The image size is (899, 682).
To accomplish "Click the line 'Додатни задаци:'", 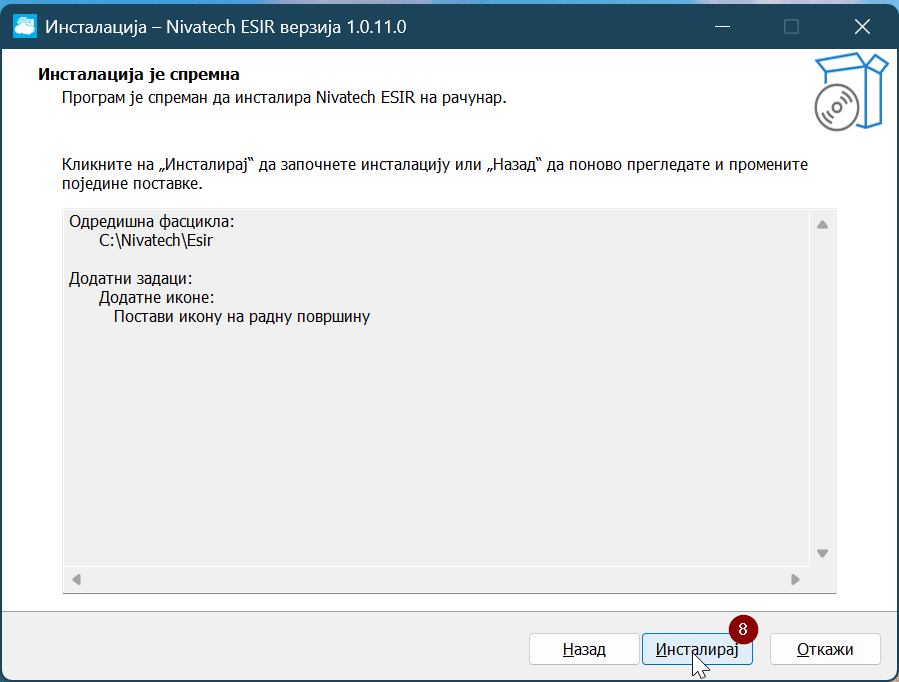I will [x=131, y=279].
